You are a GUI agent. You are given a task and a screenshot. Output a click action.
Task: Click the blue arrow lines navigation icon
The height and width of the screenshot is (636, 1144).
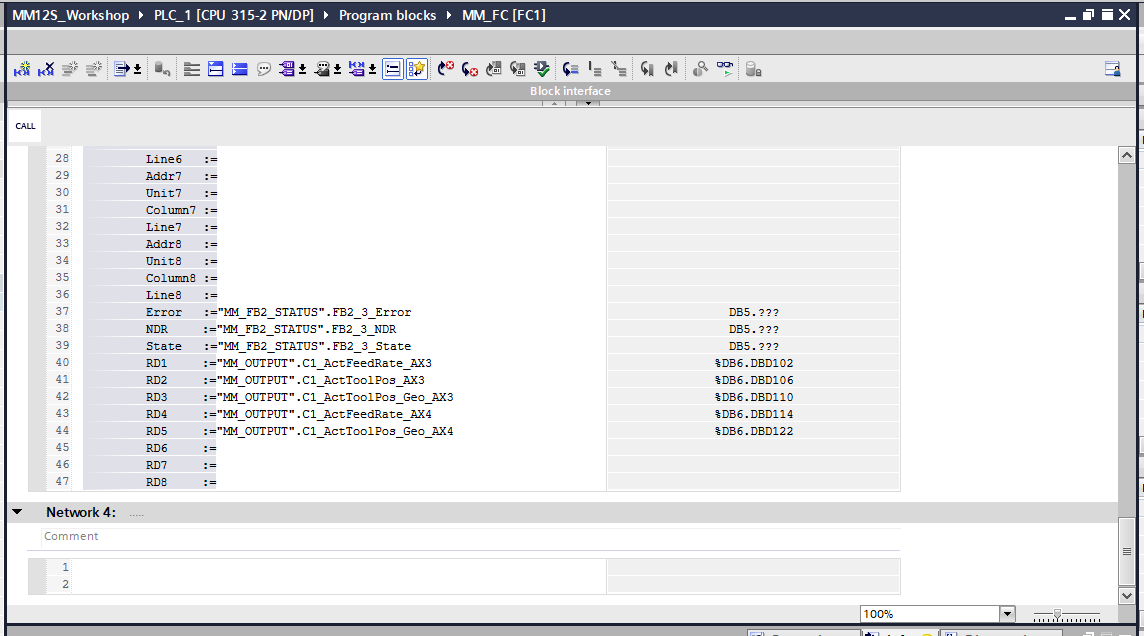click(571, 69)
